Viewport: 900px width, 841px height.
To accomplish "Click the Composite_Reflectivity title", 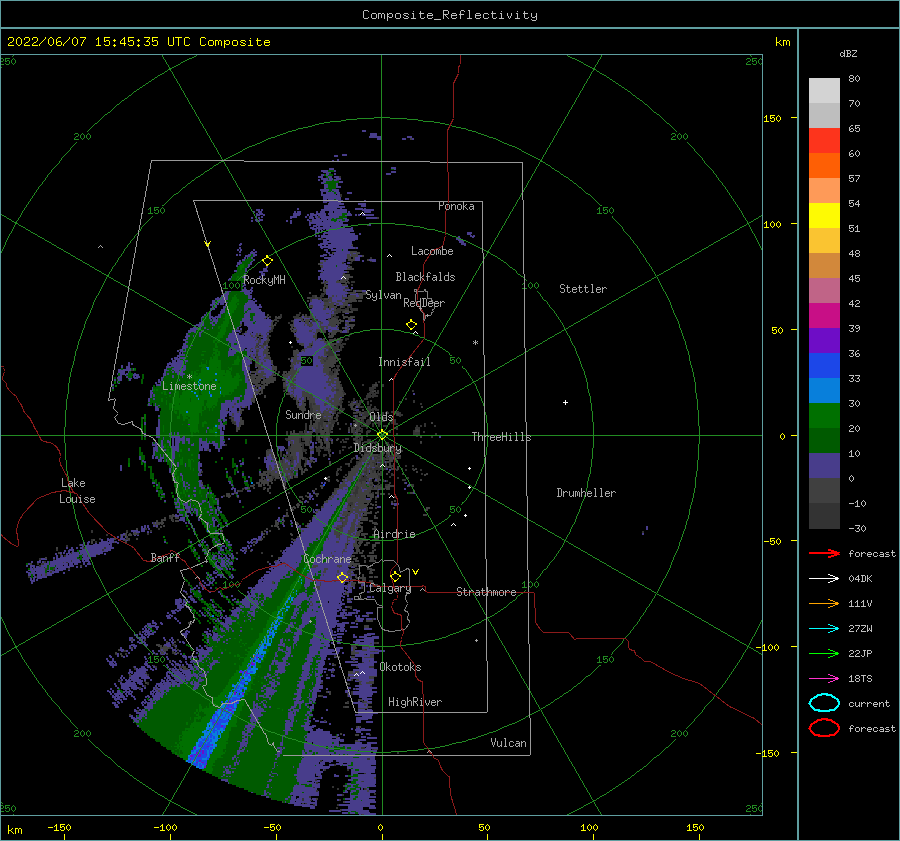I will pyautogui.click(x=450, y=15).
